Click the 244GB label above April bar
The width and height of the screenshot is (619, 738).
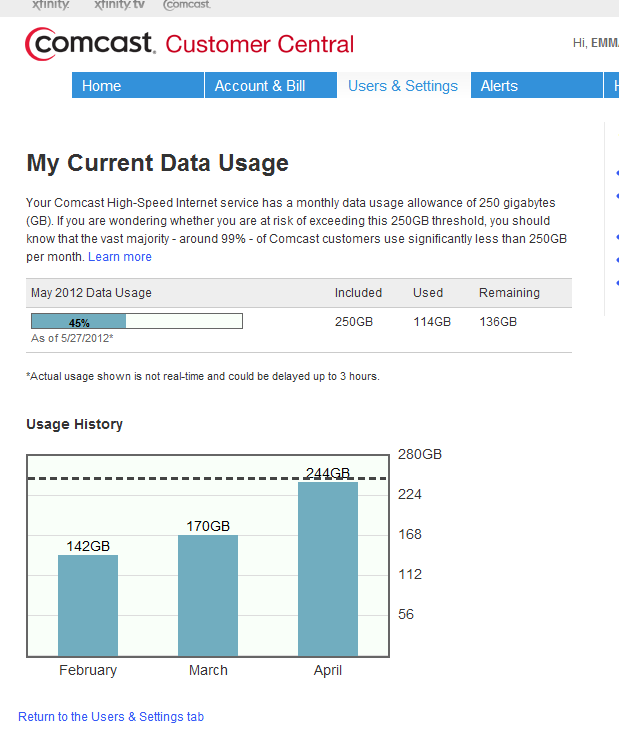click(328, 474)
